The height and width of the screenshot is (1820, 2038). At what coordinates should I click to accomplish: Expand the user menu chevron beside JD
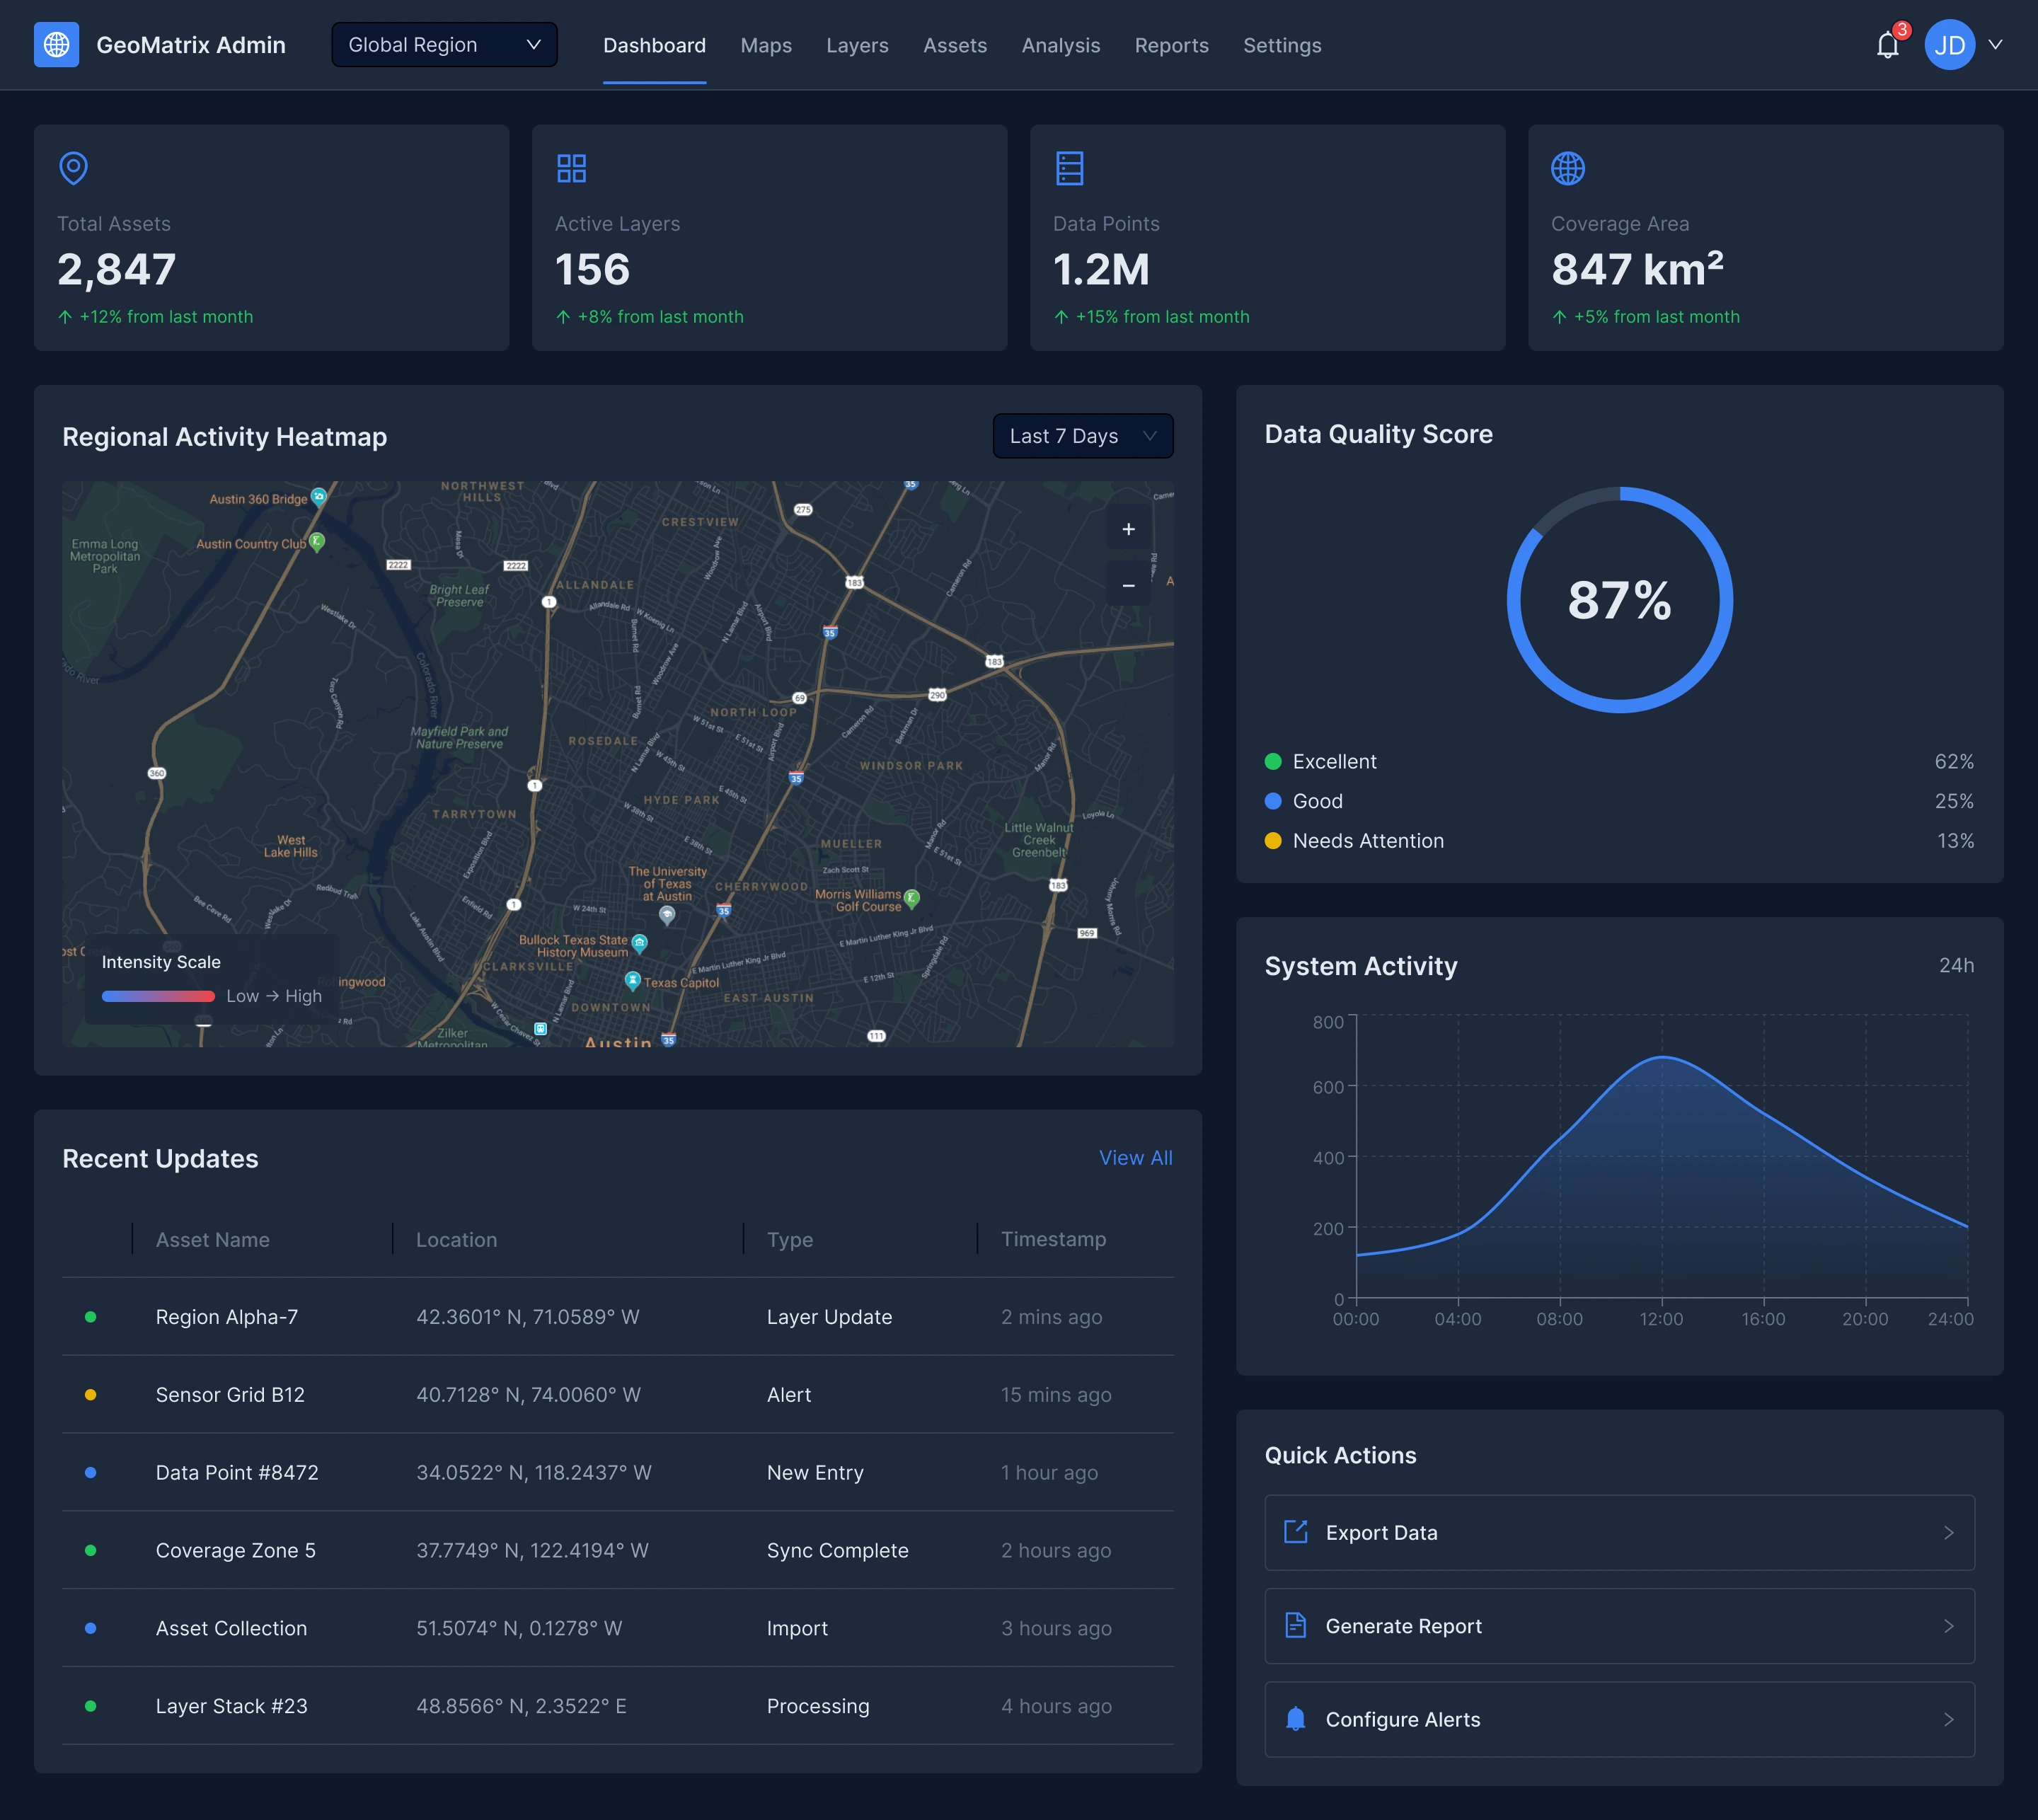click(x=1995, y=45)
